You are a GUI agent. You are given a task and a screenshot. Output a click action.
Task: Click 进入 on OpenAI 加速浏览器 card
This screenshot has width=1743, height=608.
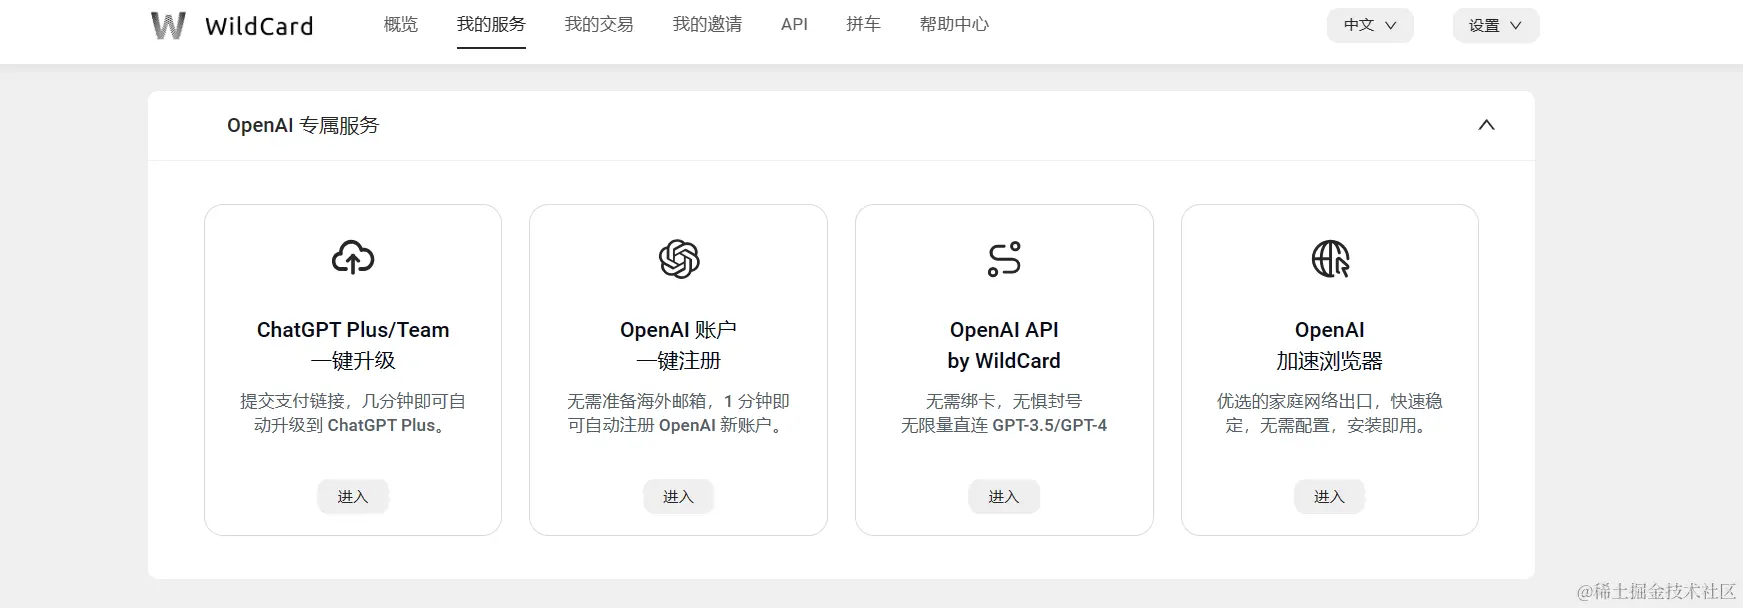pos(1329,496)
